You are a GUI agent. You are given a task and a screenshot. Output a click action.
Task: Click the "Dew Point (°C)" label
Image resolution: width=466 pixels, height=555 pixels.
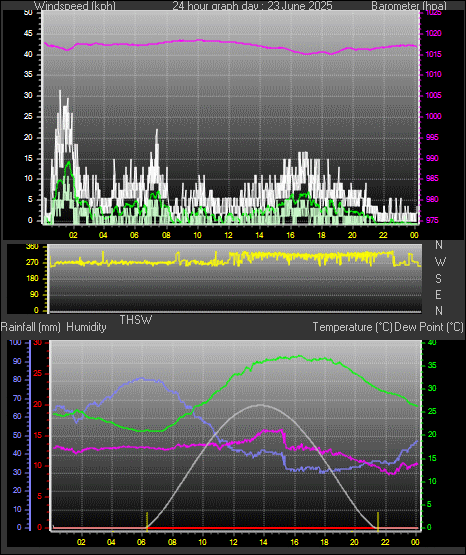click(x=428, y=327)
